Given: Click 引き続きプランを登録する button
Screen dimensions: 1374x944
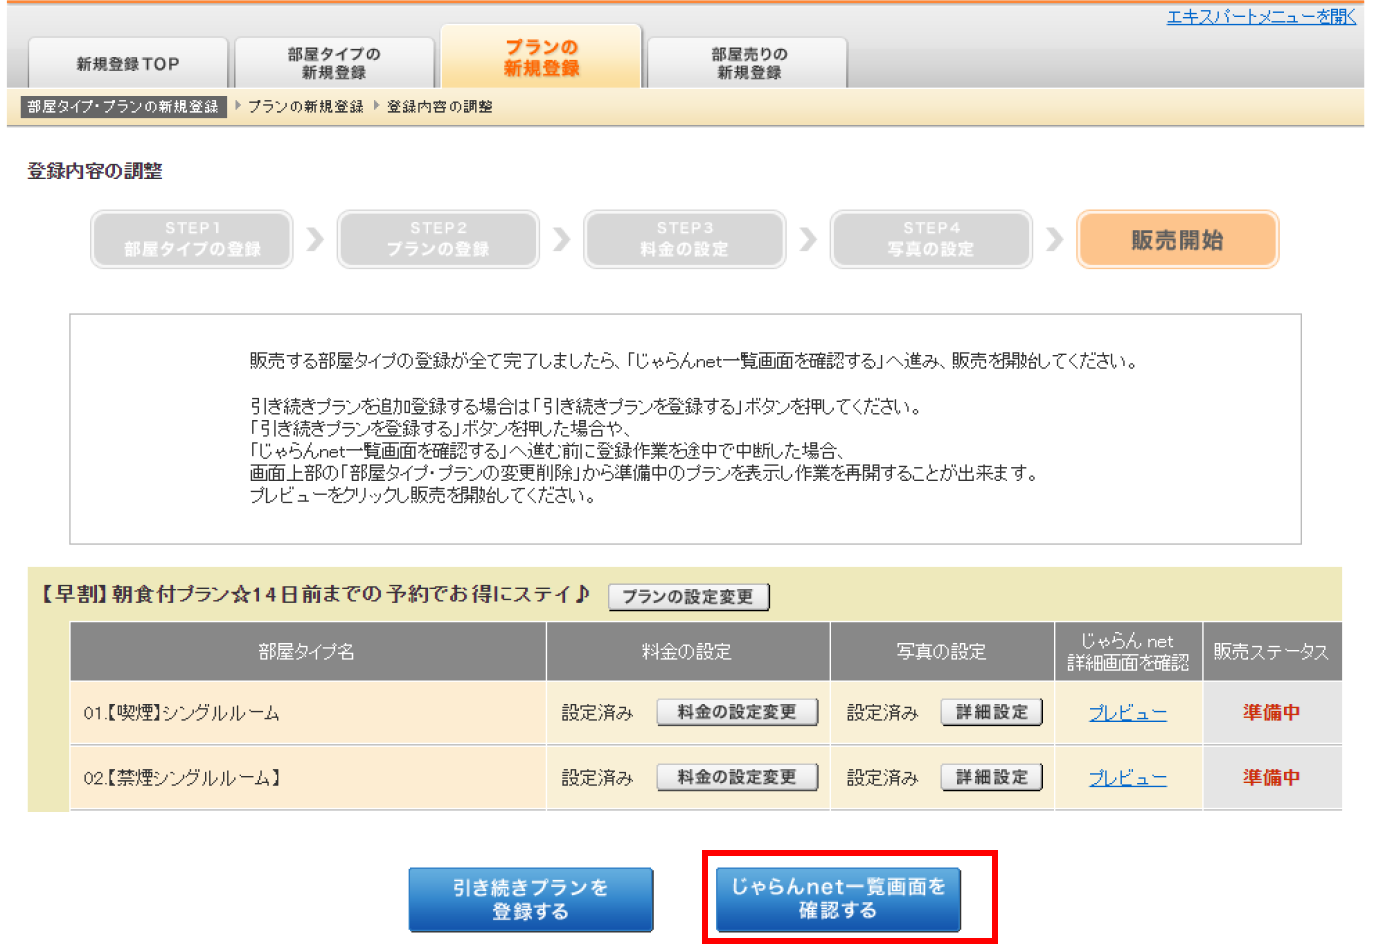Looking at the screenshot, I should tap(530, 899).
